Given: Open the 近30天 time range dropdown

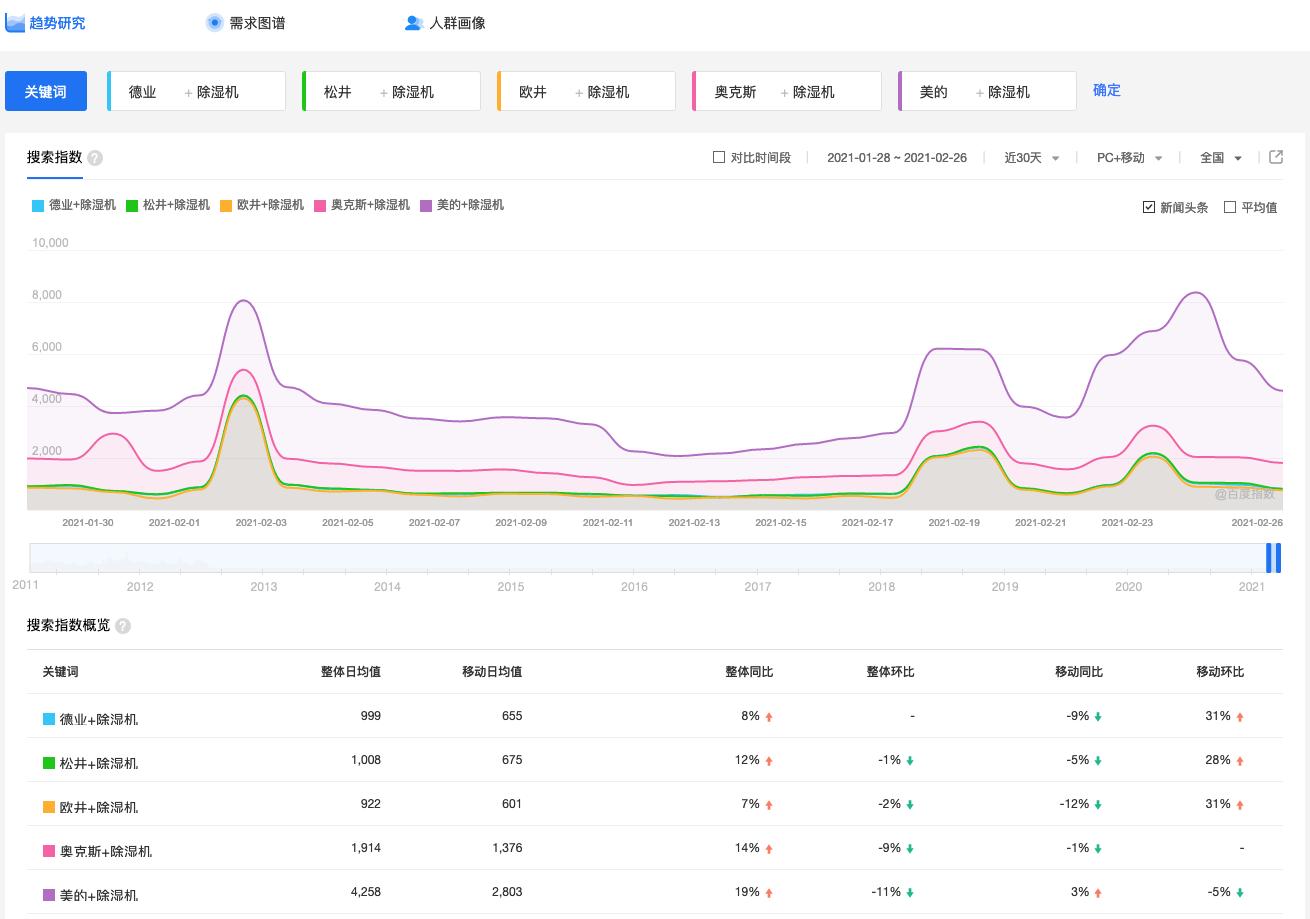Looking at the screenshot, I should tap(1031, 157).
